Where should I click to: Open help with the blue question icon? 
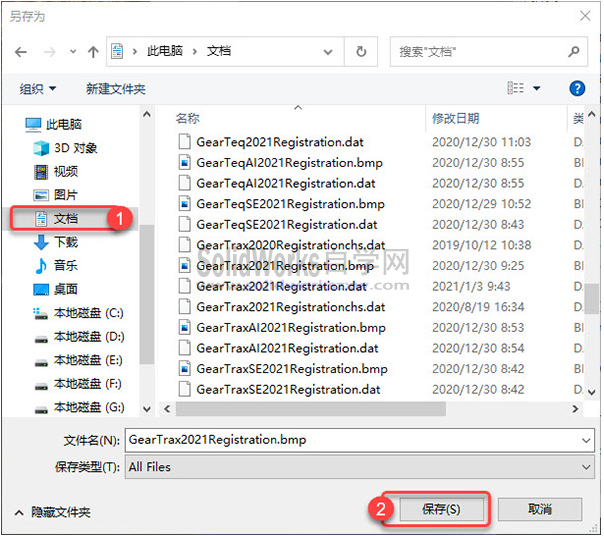[577, 89]
